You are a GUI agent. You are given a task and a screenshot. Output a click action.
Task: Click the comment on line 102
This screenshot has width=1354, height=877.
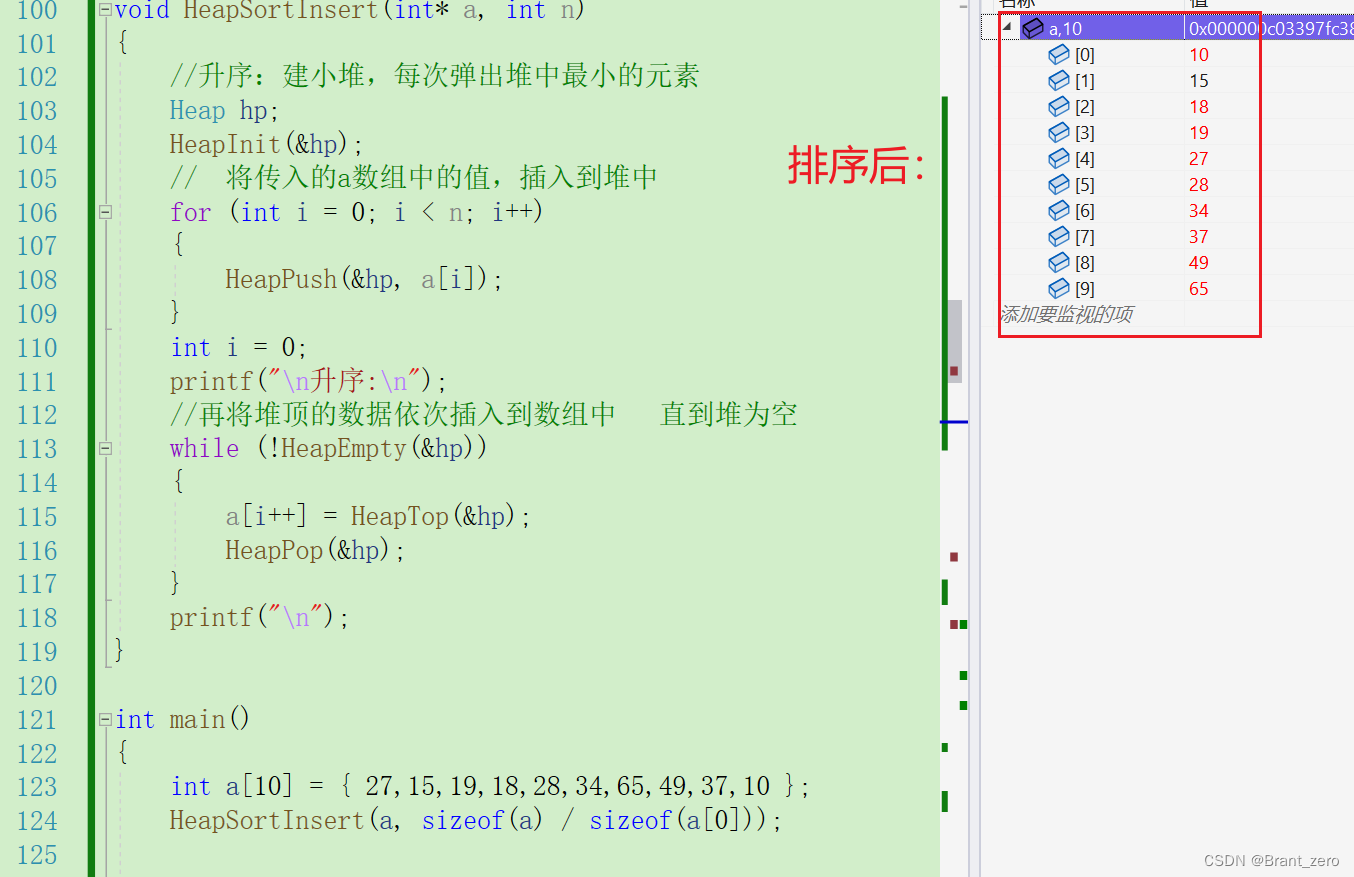[434, 77]
